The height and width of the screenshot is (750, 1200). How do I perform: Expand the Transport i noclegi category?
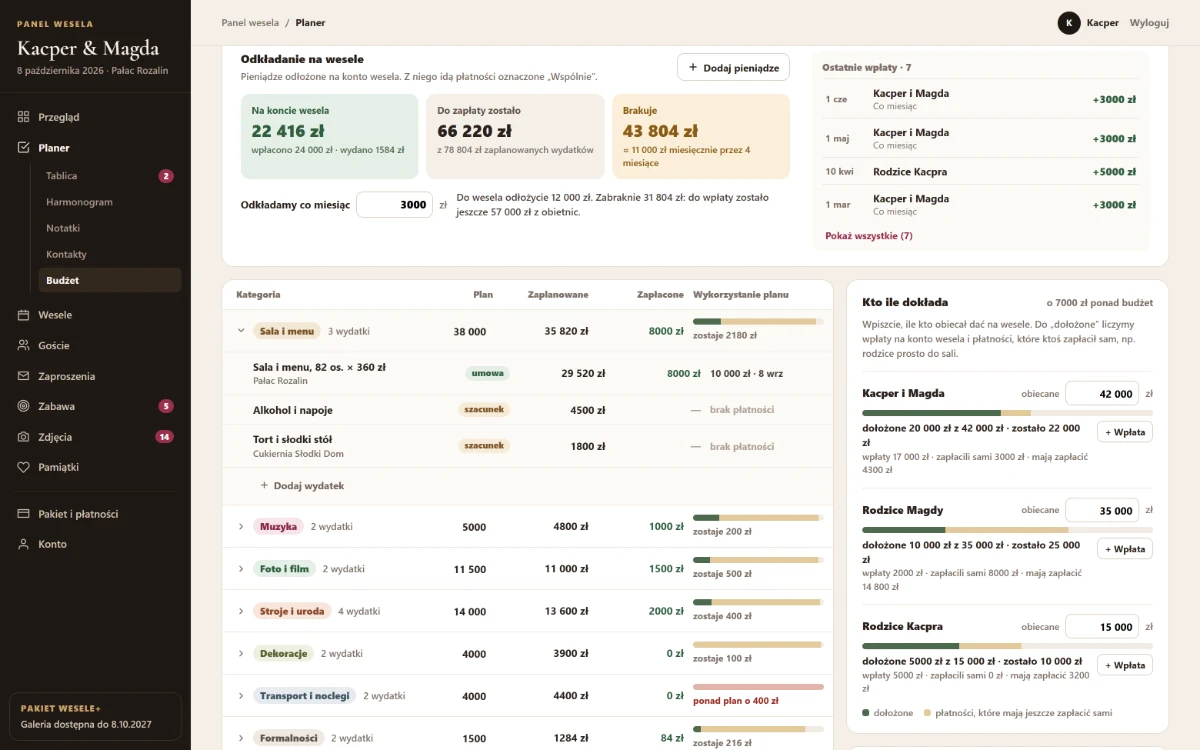(241, 696)
